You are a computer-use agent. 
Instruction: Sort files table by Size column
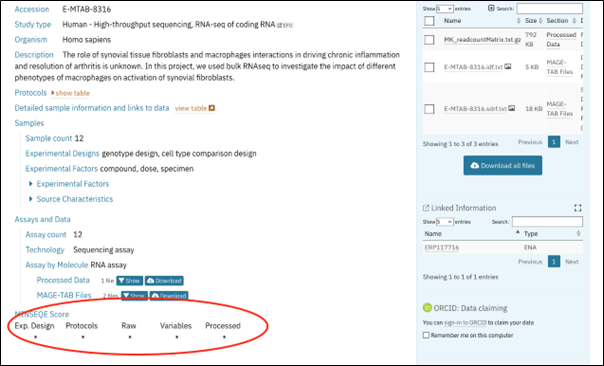540,21
